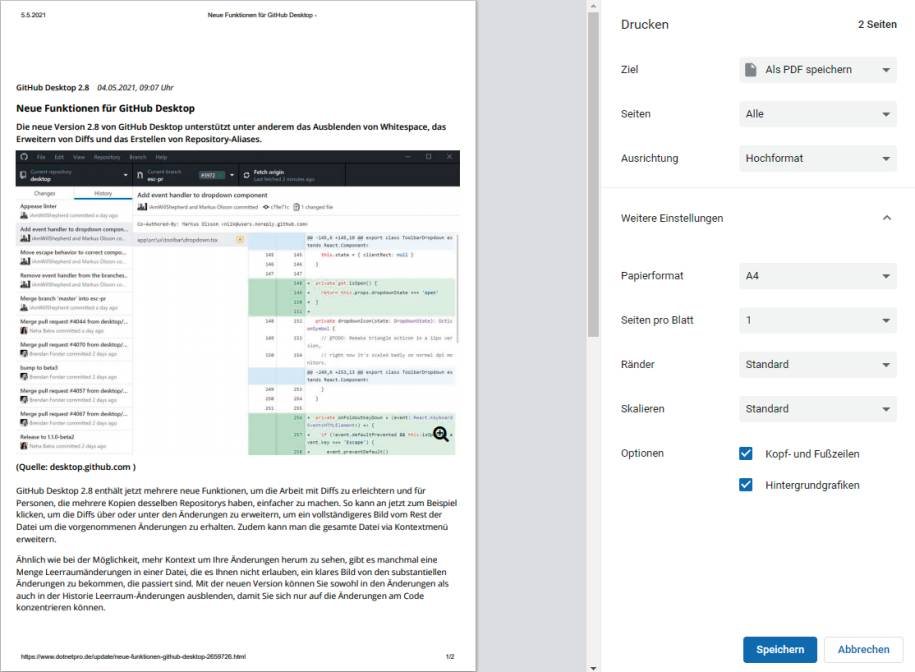915x672 pixels.
Task: Click the header date "5.5.2021" in the preview
Action: [33, 15]
